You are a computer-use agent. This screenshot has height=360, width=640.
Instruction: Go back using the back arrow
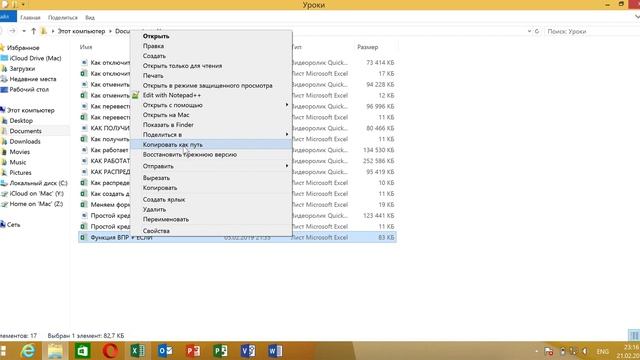pyautogui.click(x=1, y=31)
